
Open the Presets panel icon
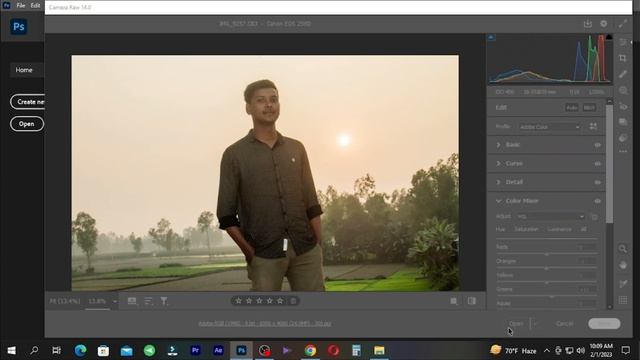click(x=622, y=138)
